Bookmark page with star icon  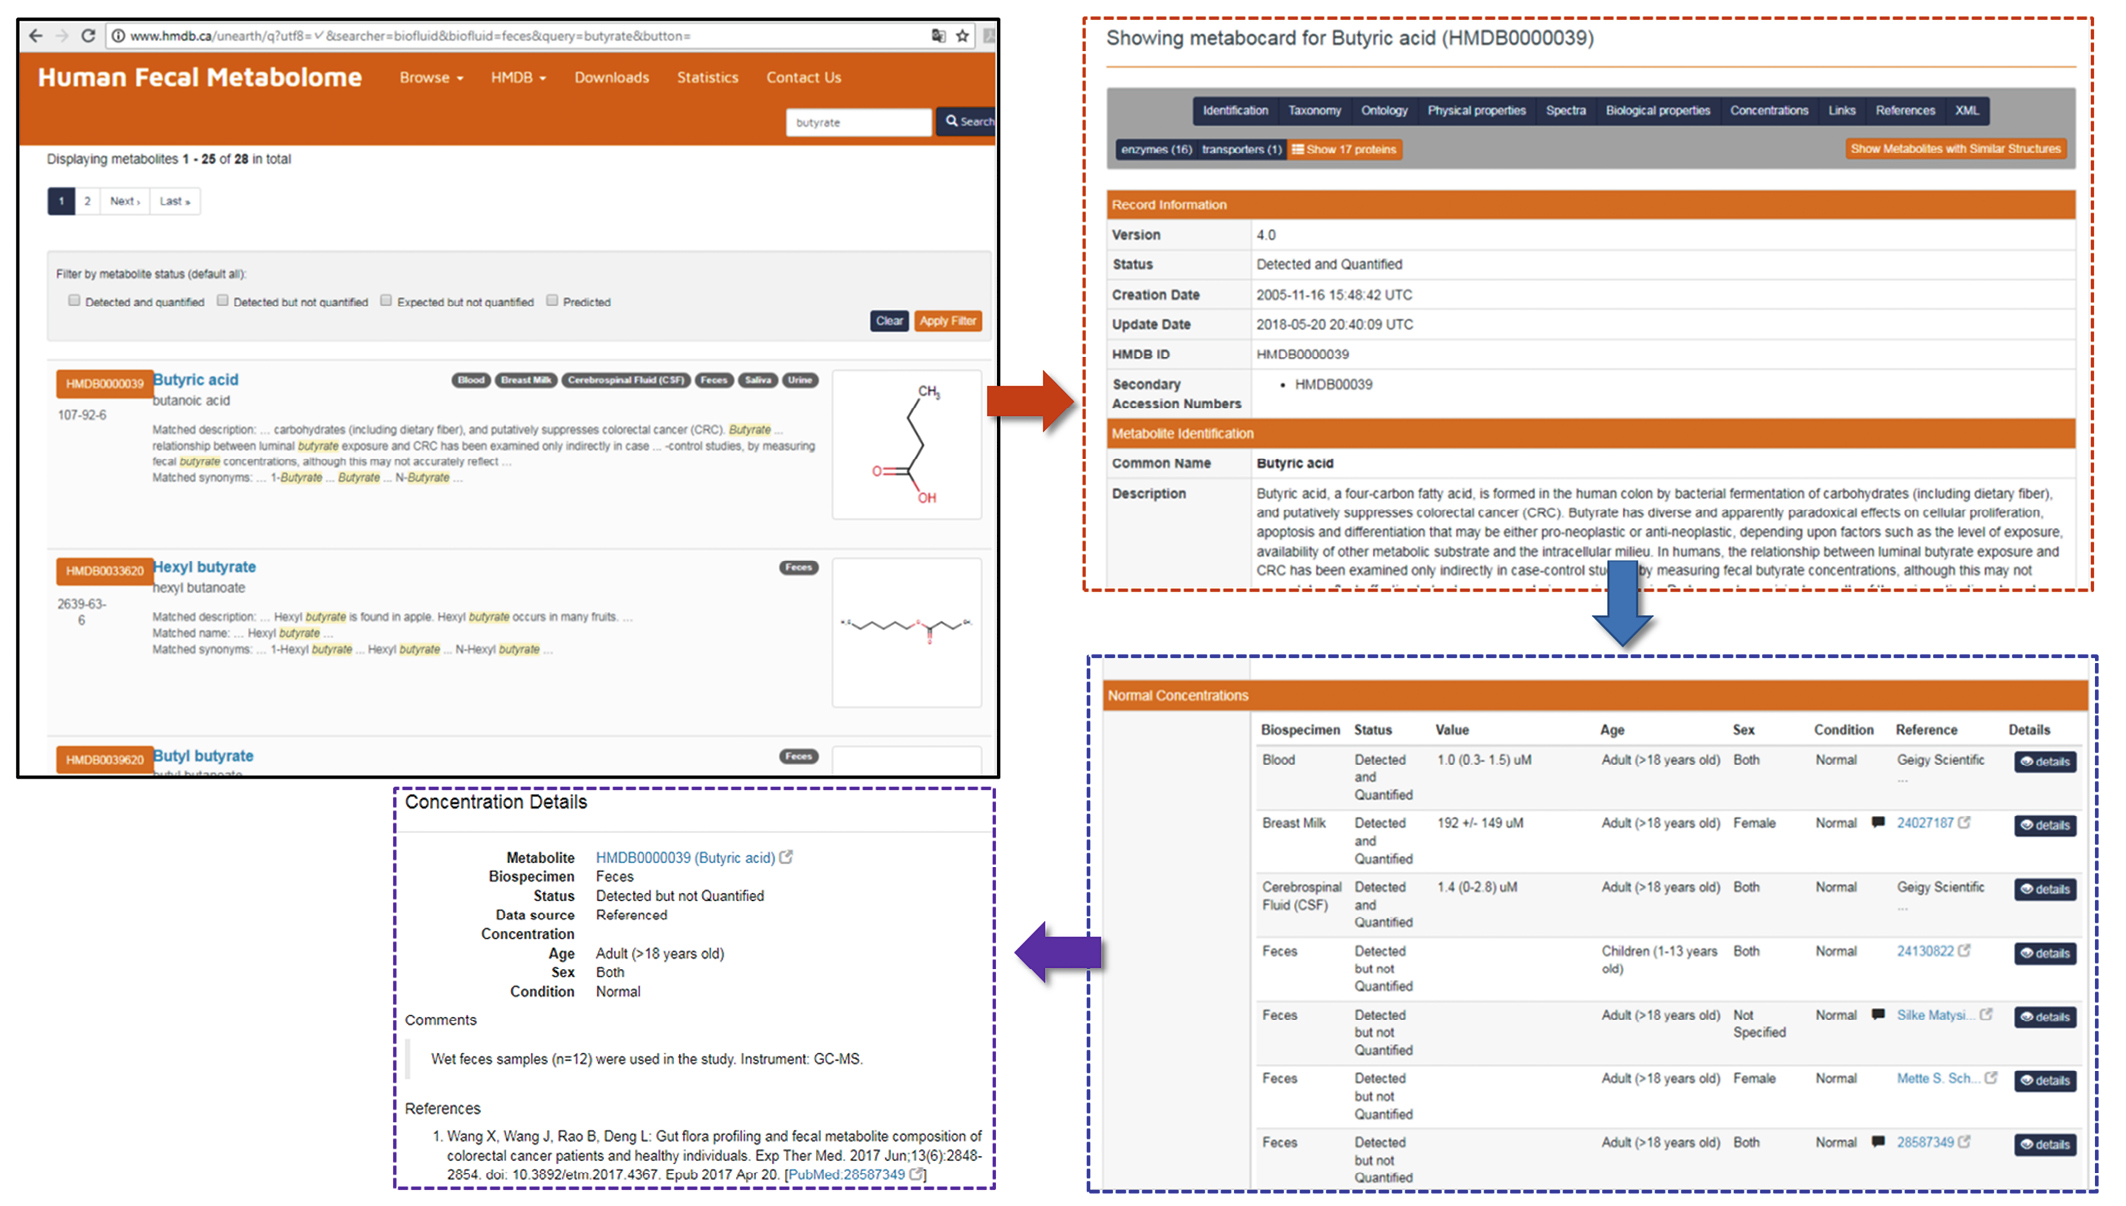(962, 36)
